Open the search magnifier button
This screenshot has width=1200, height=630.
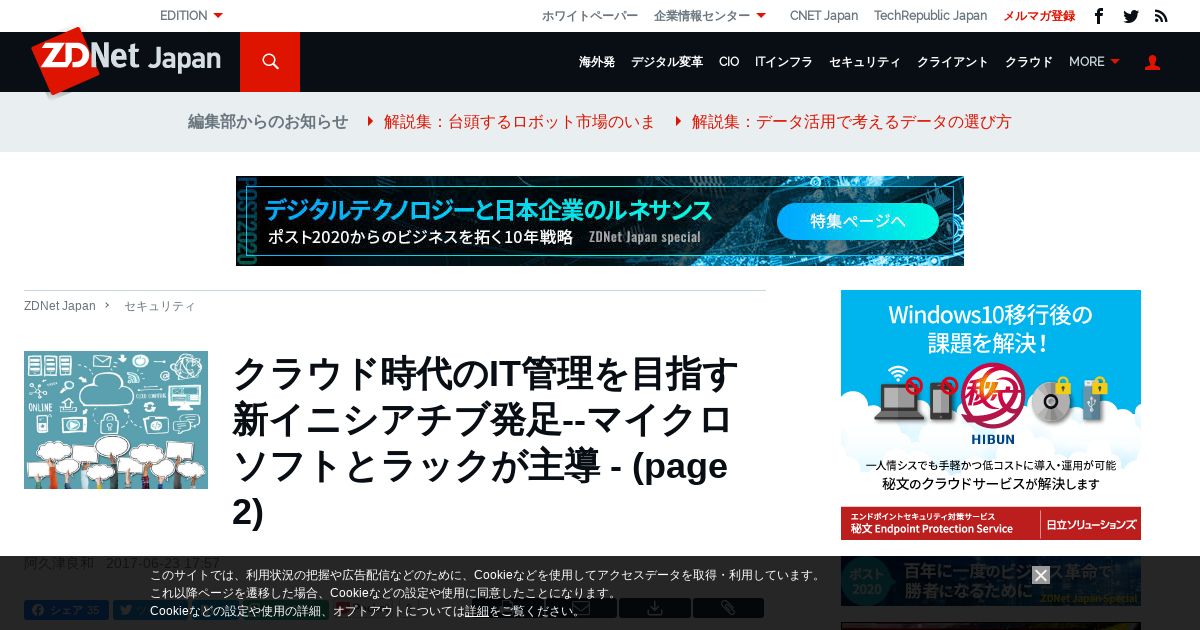(270, 62)
